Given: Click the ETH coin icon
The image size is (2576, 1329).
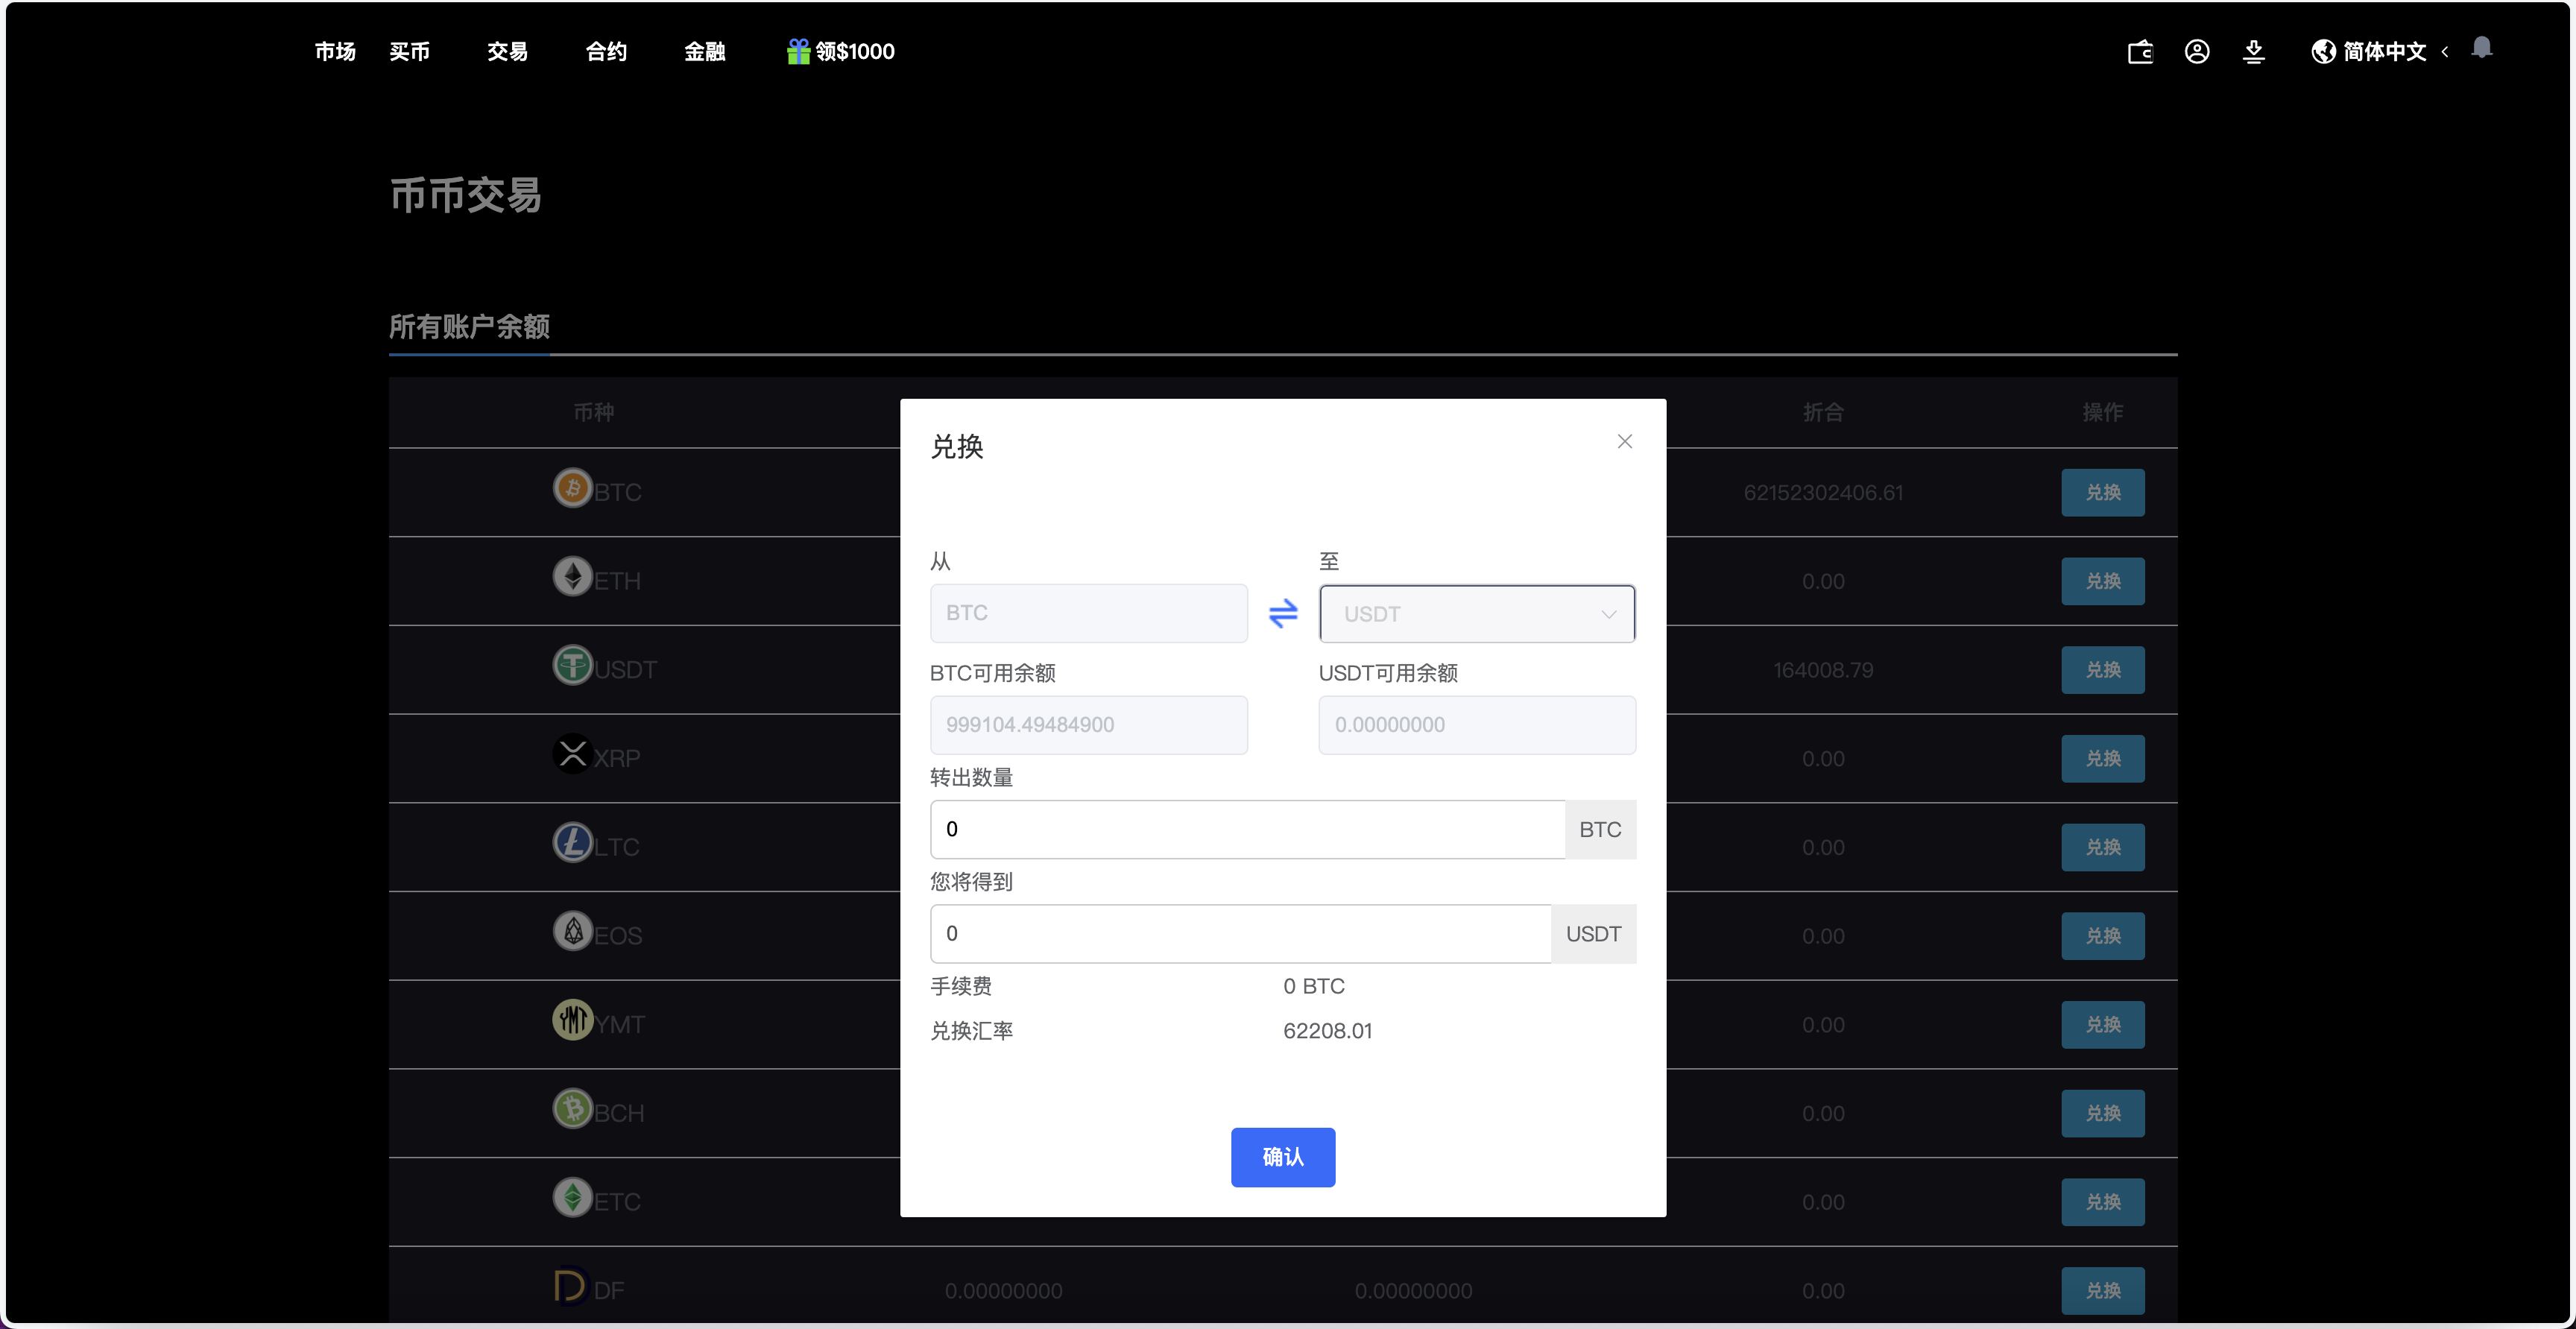Looking at the screenshot, I should [572, 577].
